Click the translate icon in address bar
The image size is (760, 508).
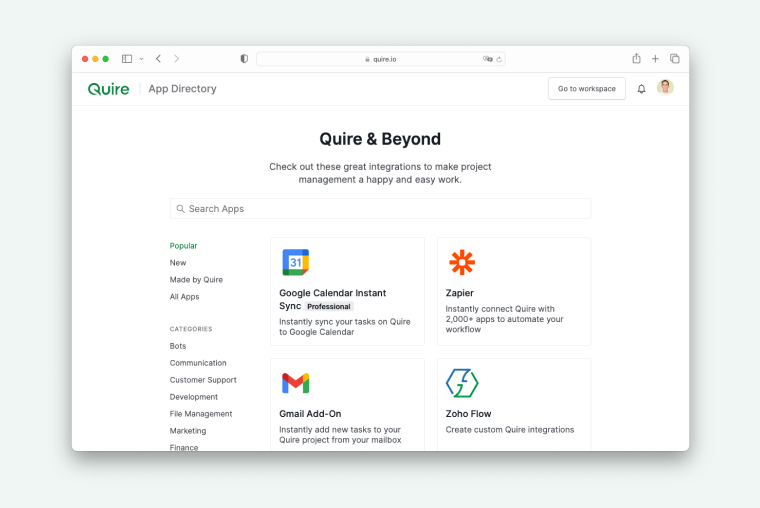pyautogui.click(x=488, y=59)
